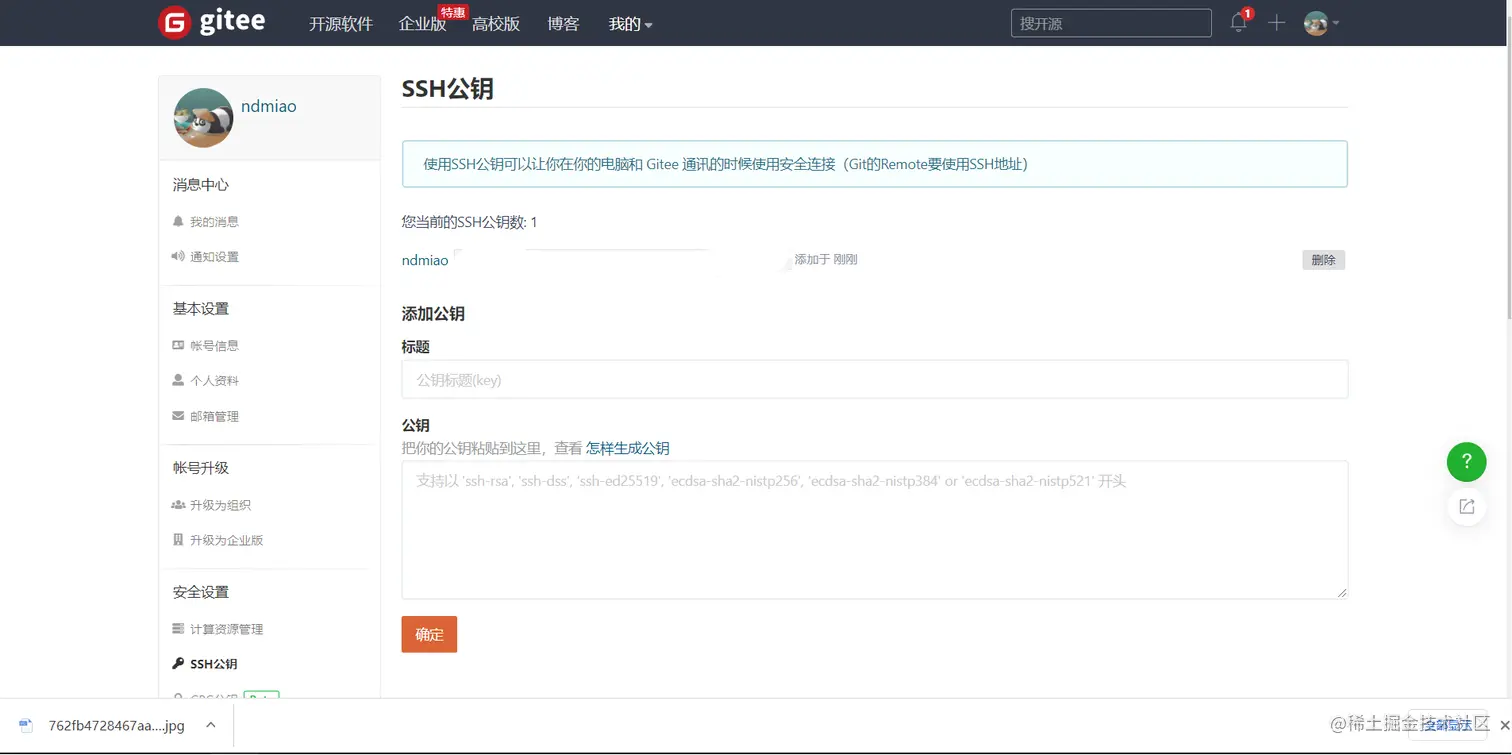Viewport: 1512px width, 755px height.
Task: Expand the 我的 dropdown menu
Action: [x=630, y=24]
